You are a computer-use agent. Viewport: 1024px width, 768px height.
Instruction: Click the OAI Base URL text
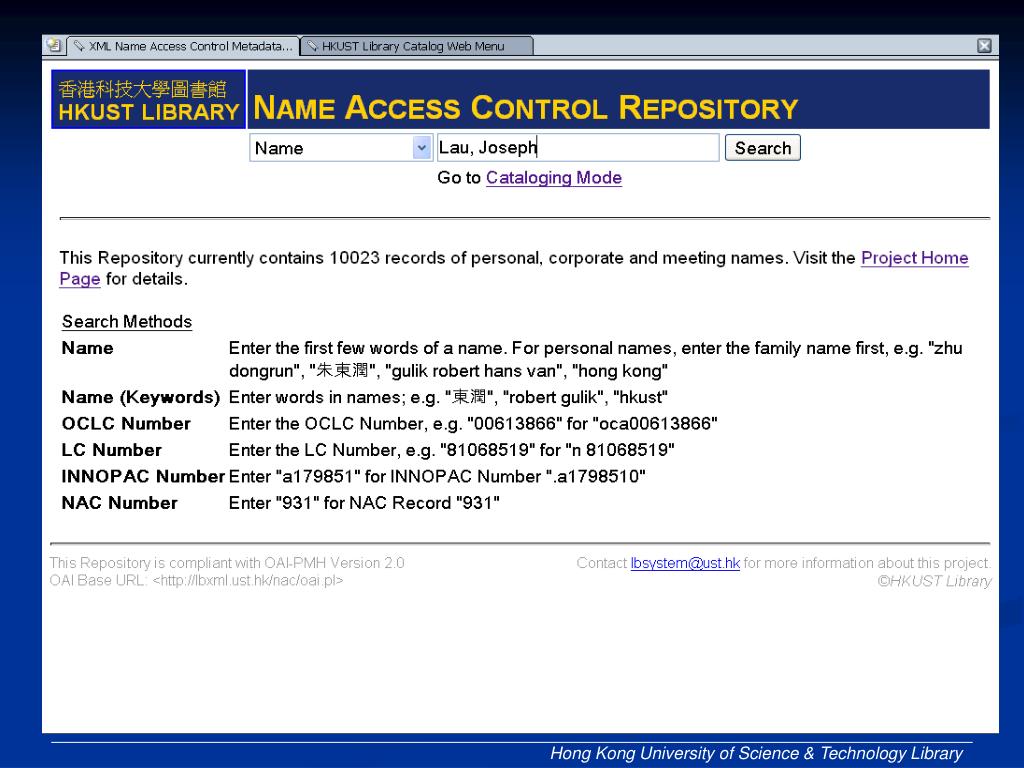click(196, 581)
